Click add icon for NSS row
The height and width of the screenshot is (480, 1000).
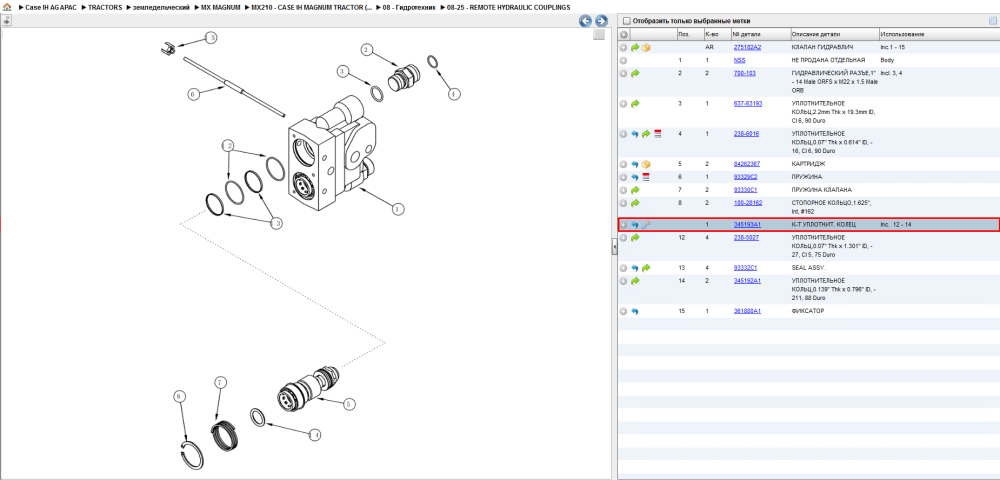(x=624, y=60)
